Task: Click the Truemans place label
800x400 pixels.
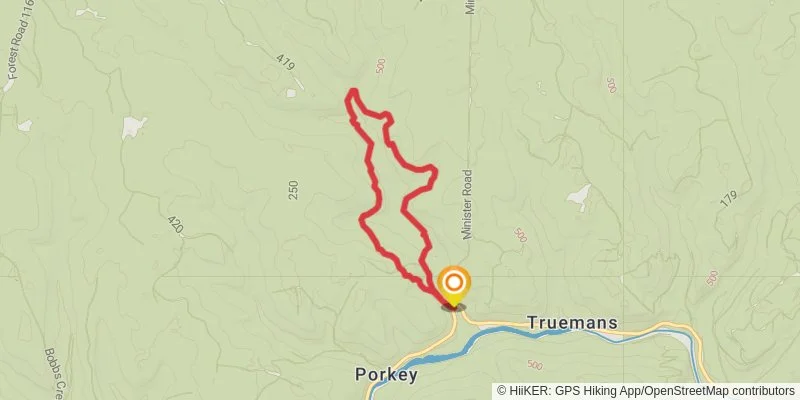Action: point(572,322)
